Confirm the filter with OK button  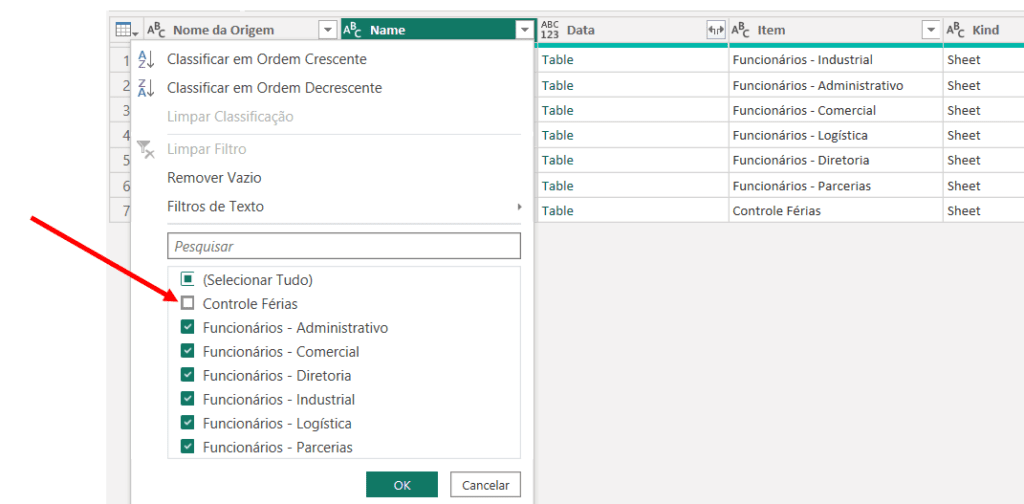[402, 485]
